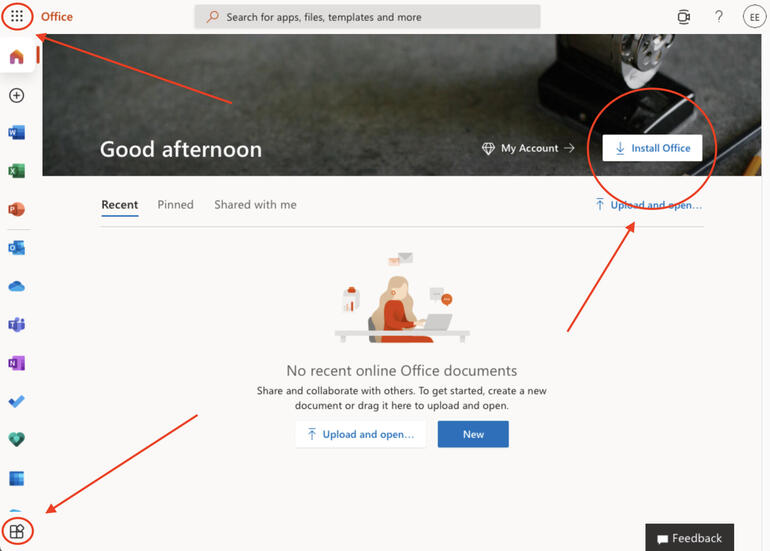The image size is (770, 551).
Task: Open EE account profile avatar
Action: [754, 17]
